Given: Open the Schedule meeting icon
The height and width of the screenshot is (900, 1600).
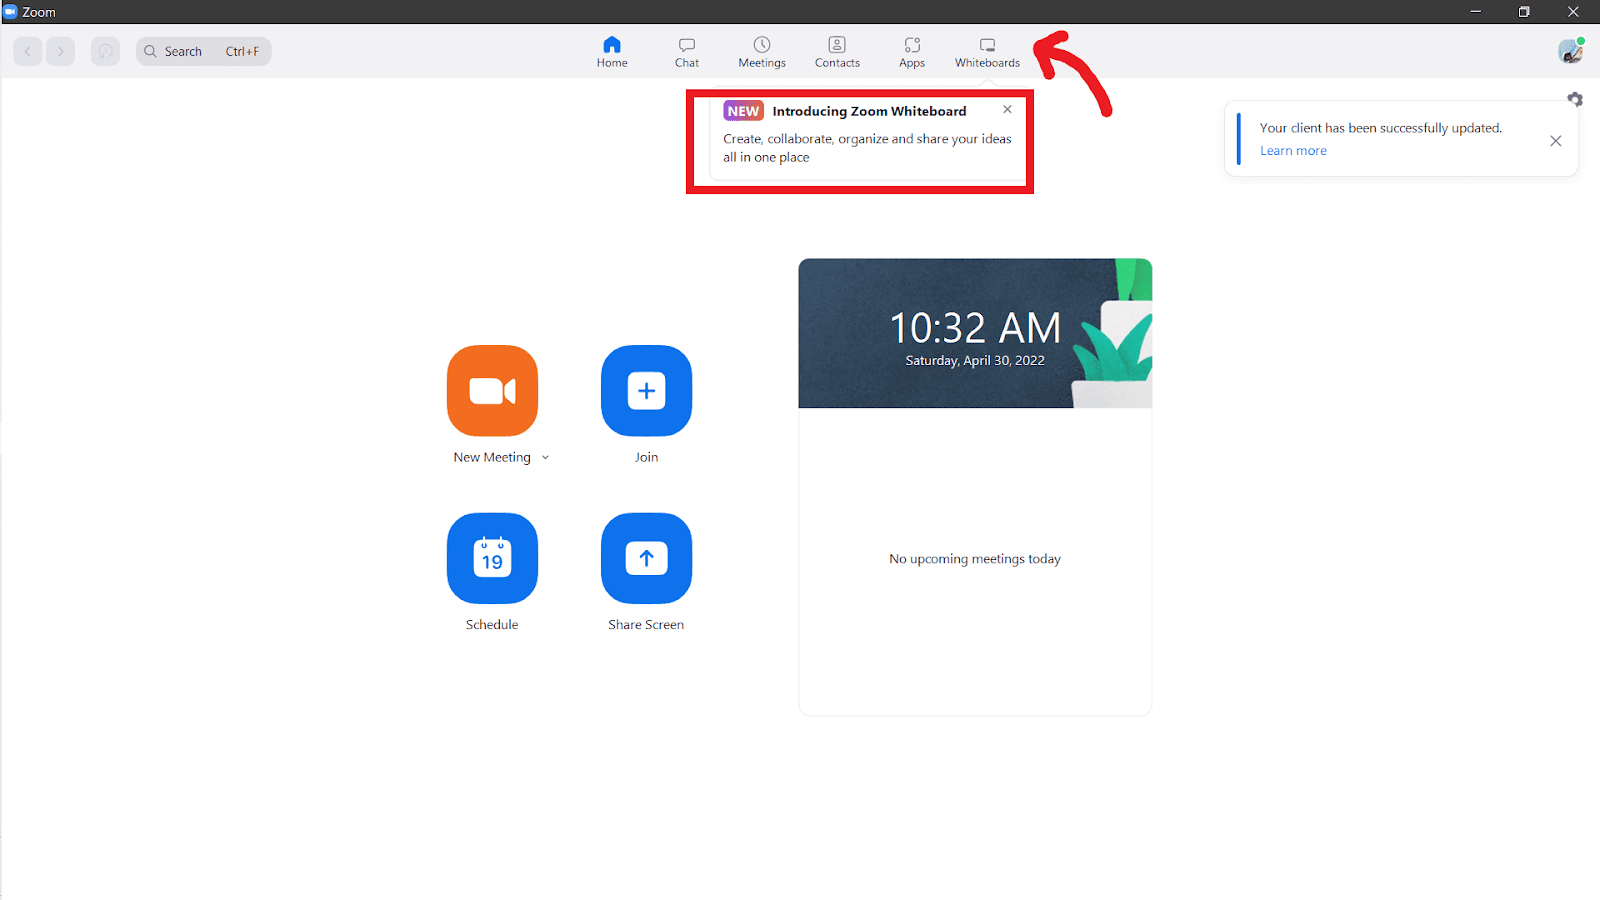Looking at the screenshot, I should click(492, 559).
